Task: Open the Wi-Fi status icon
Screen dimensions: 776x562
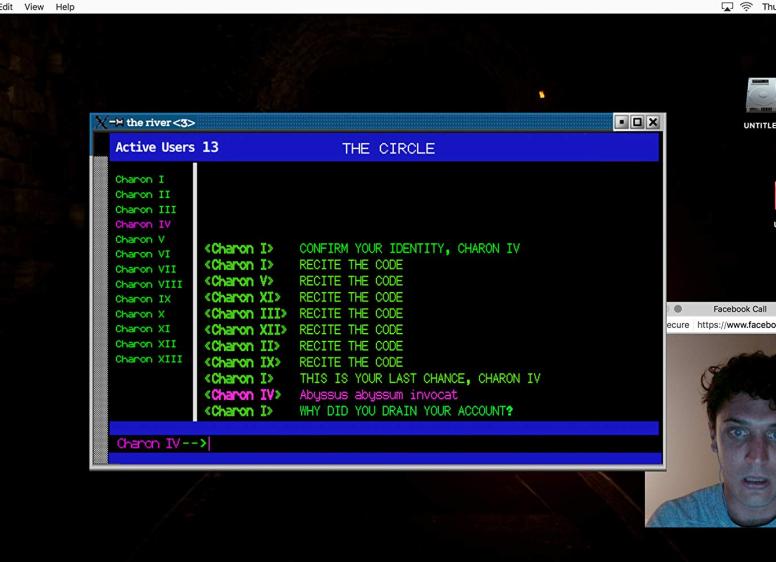Action: (x=746, y=7)
